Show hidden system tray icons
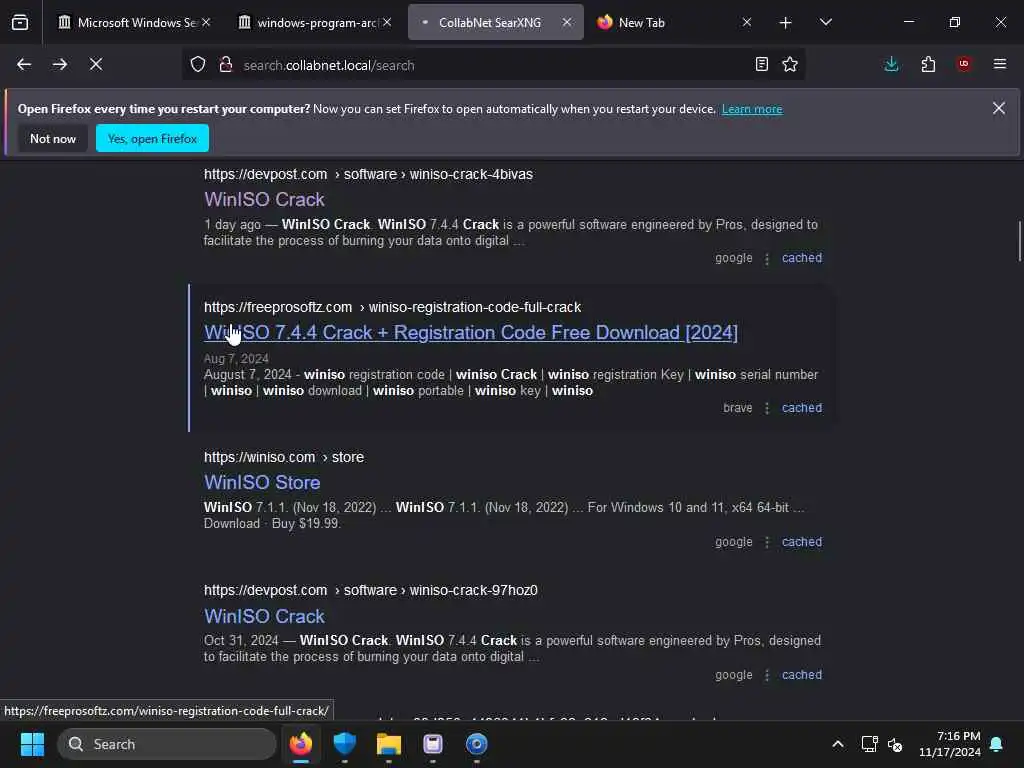Screen dimensions: 1024x768 pos(838,744)
